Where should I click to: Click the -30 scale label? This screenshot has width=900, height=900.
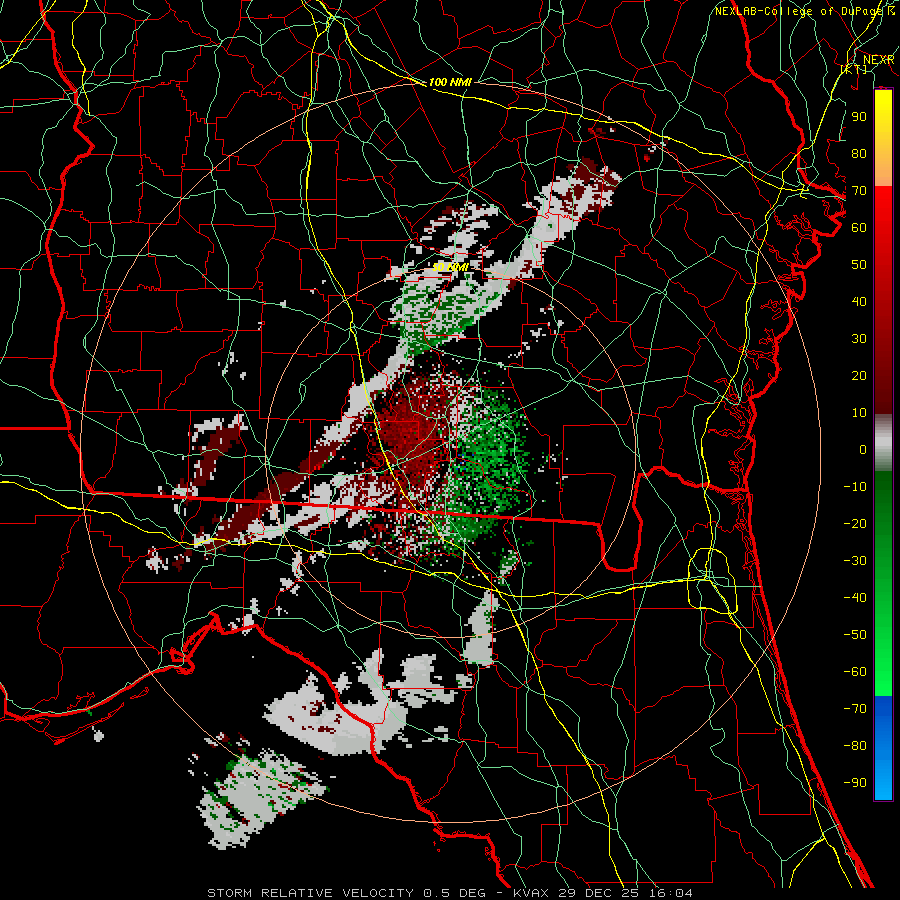pos(855,561)
